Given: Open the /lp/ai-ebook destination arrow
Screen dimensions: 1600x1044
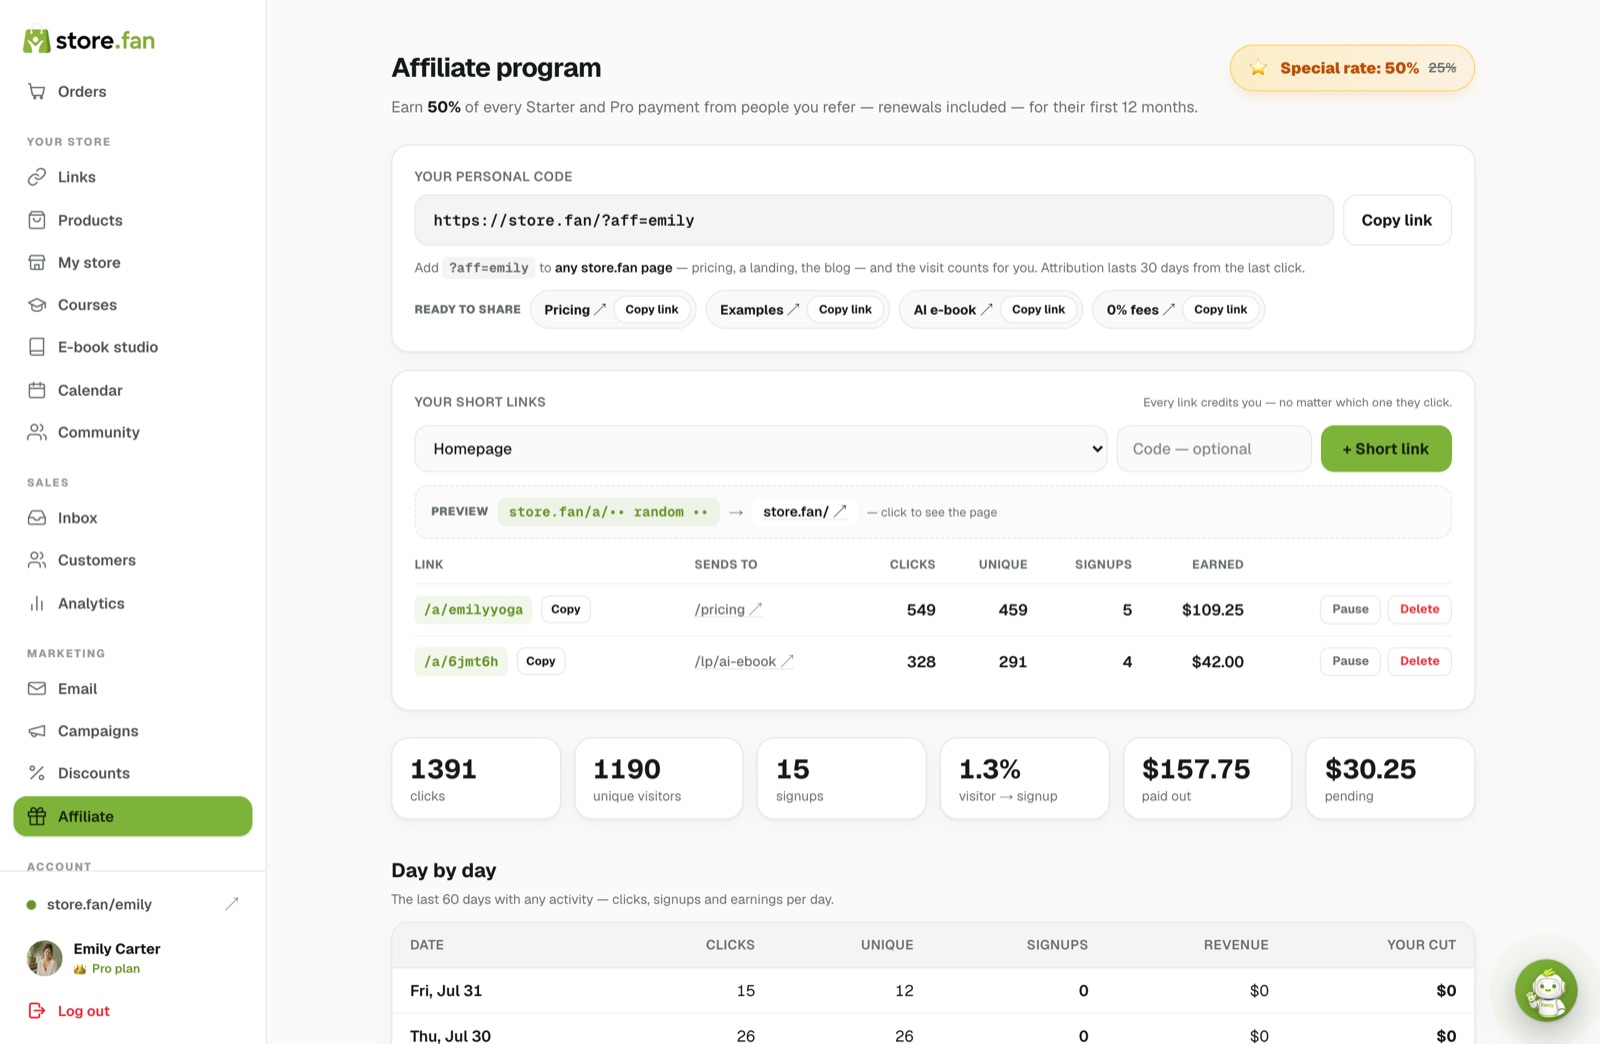Looking at the screenshot, I should coord(787,662).
